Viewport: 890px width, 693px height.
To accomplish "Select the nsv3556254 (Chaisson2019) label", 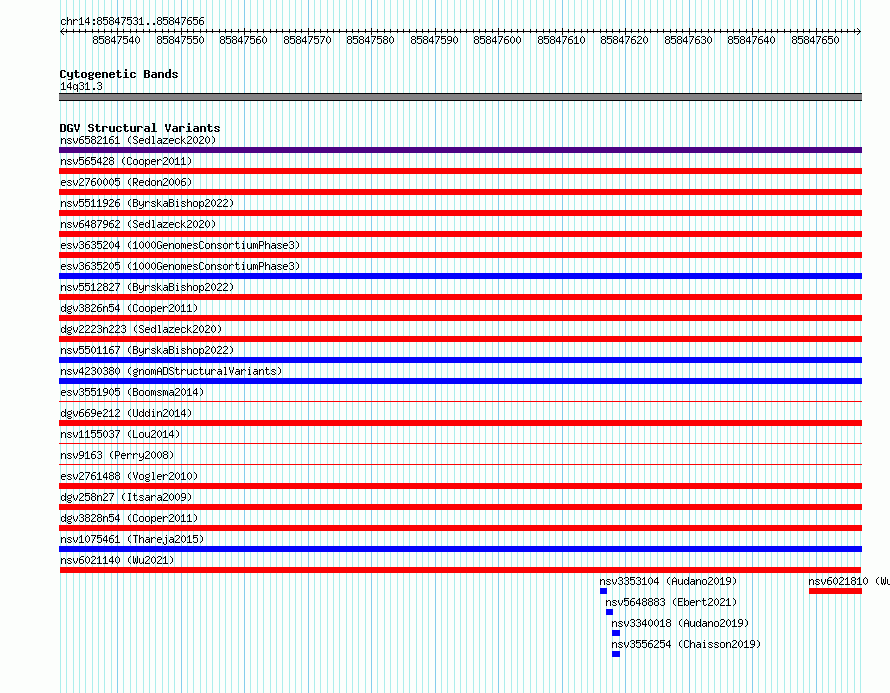I will coord(686,644).
